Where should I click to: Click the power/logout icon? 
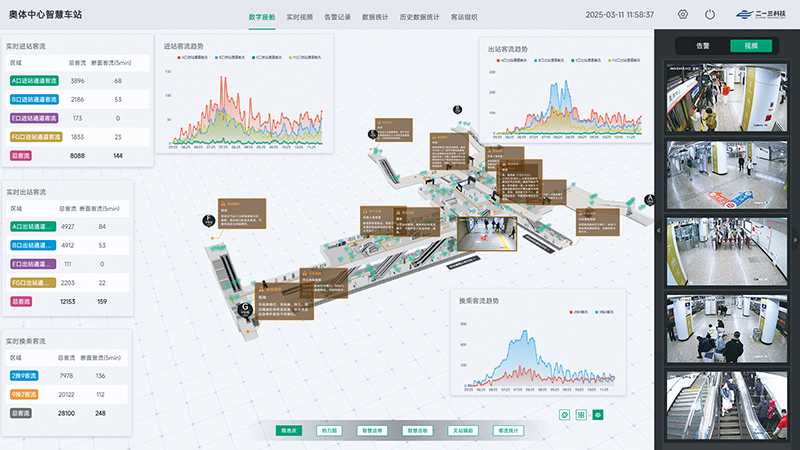coord(710,15)
